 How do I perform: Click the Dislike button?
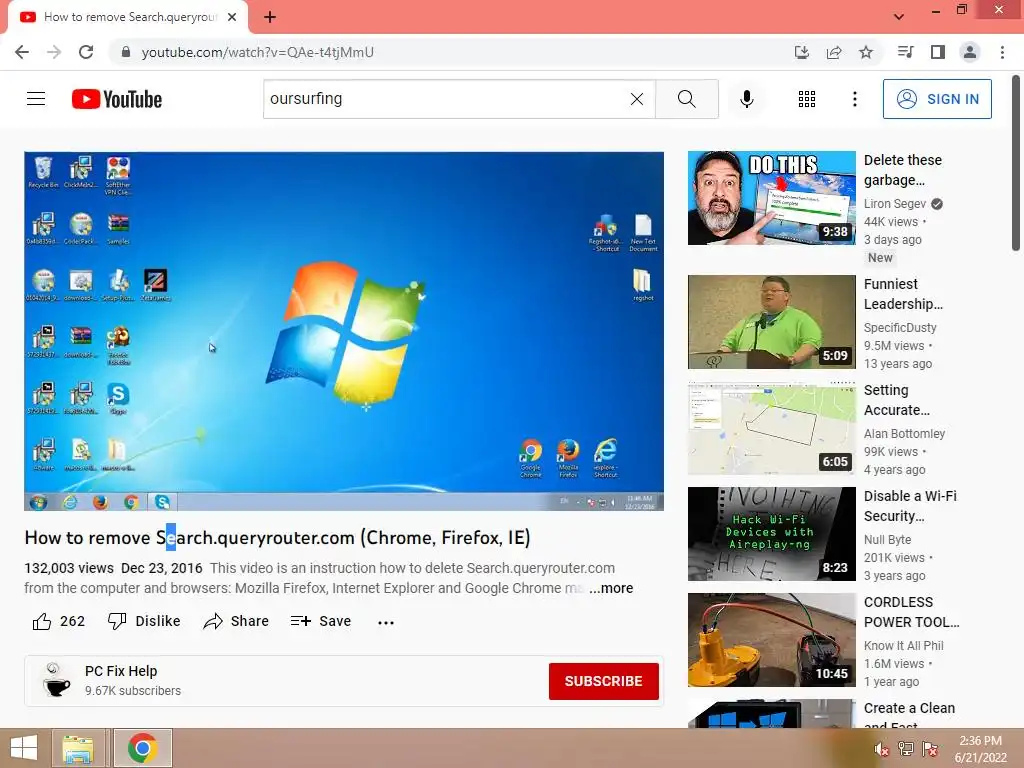pyautogui.click(x=144, y=621)
